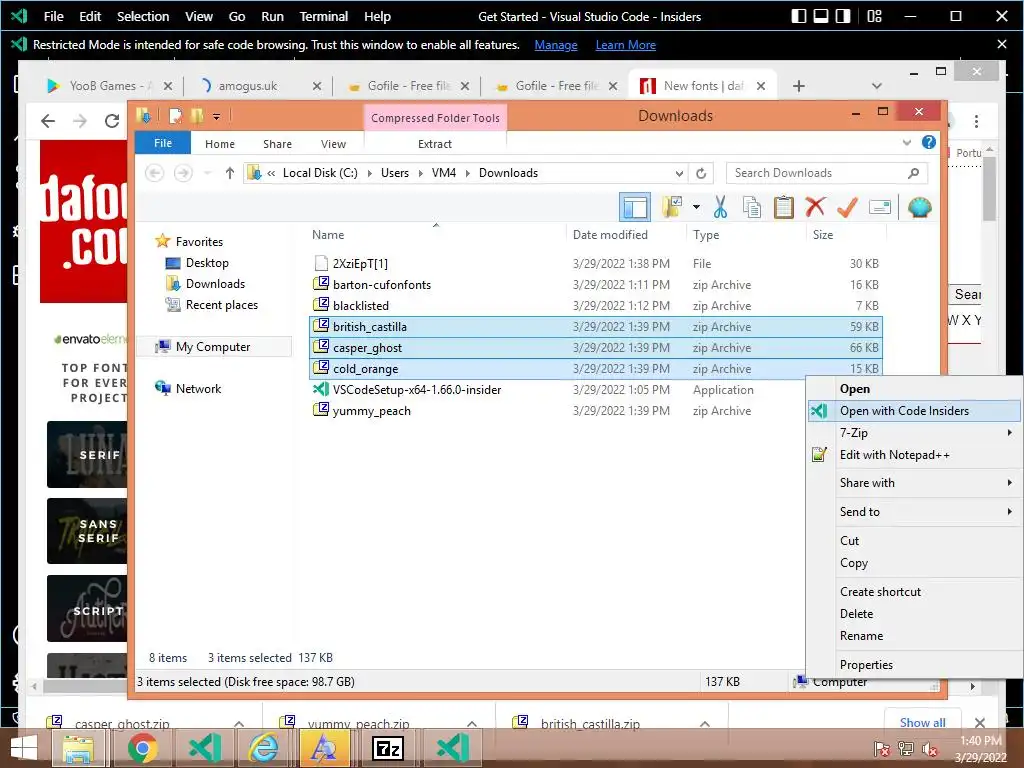
Task: Toggle the preview pane layout icon
Action: click(635, 208)
